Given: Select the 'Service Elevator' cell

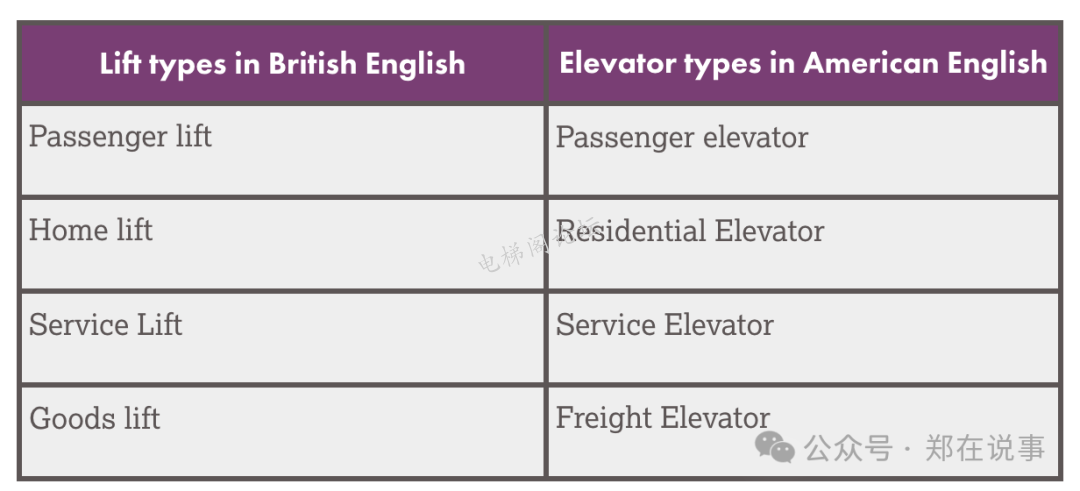Looking at the screenshot, I should coord(665,325).
